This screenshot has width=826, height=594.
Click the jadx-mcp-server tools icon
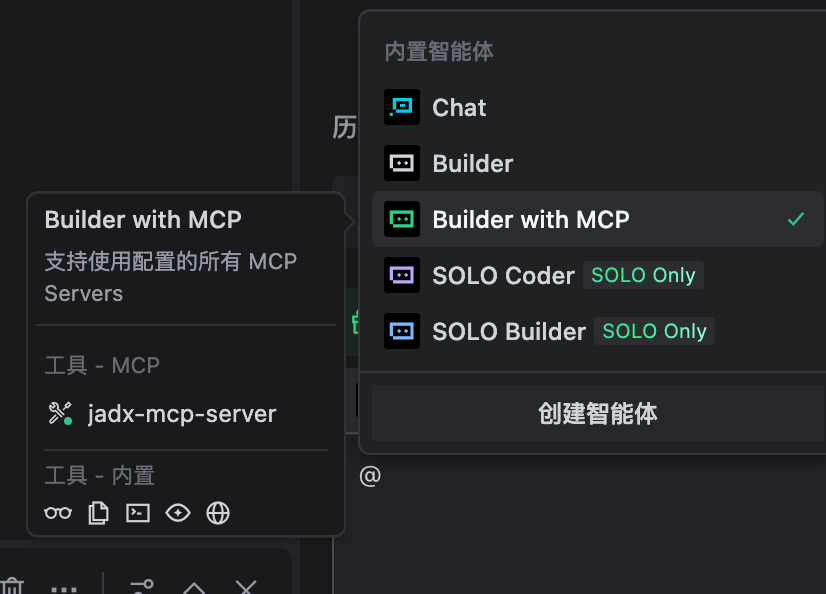[x=60, y=414]
